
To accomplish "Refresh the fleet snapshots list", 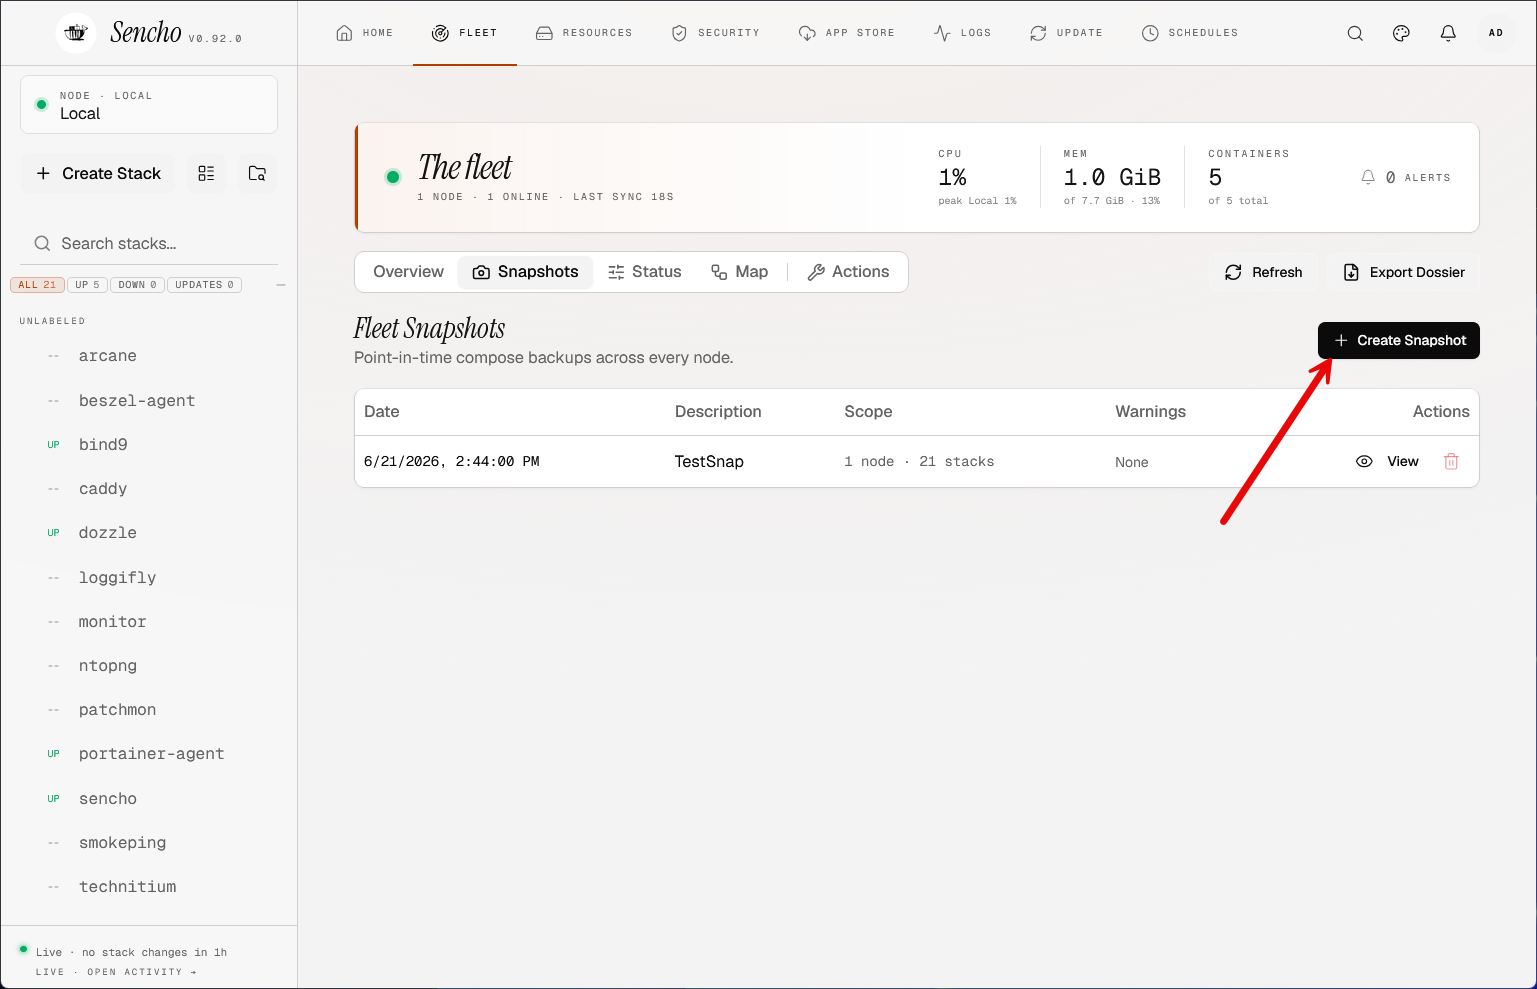I will 1264,272.
